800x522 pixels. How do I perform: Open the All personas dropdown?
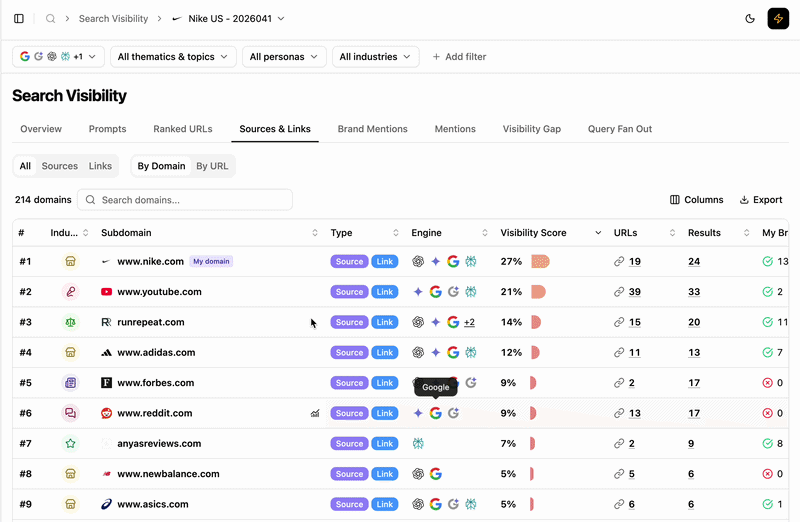coord(284,57)
